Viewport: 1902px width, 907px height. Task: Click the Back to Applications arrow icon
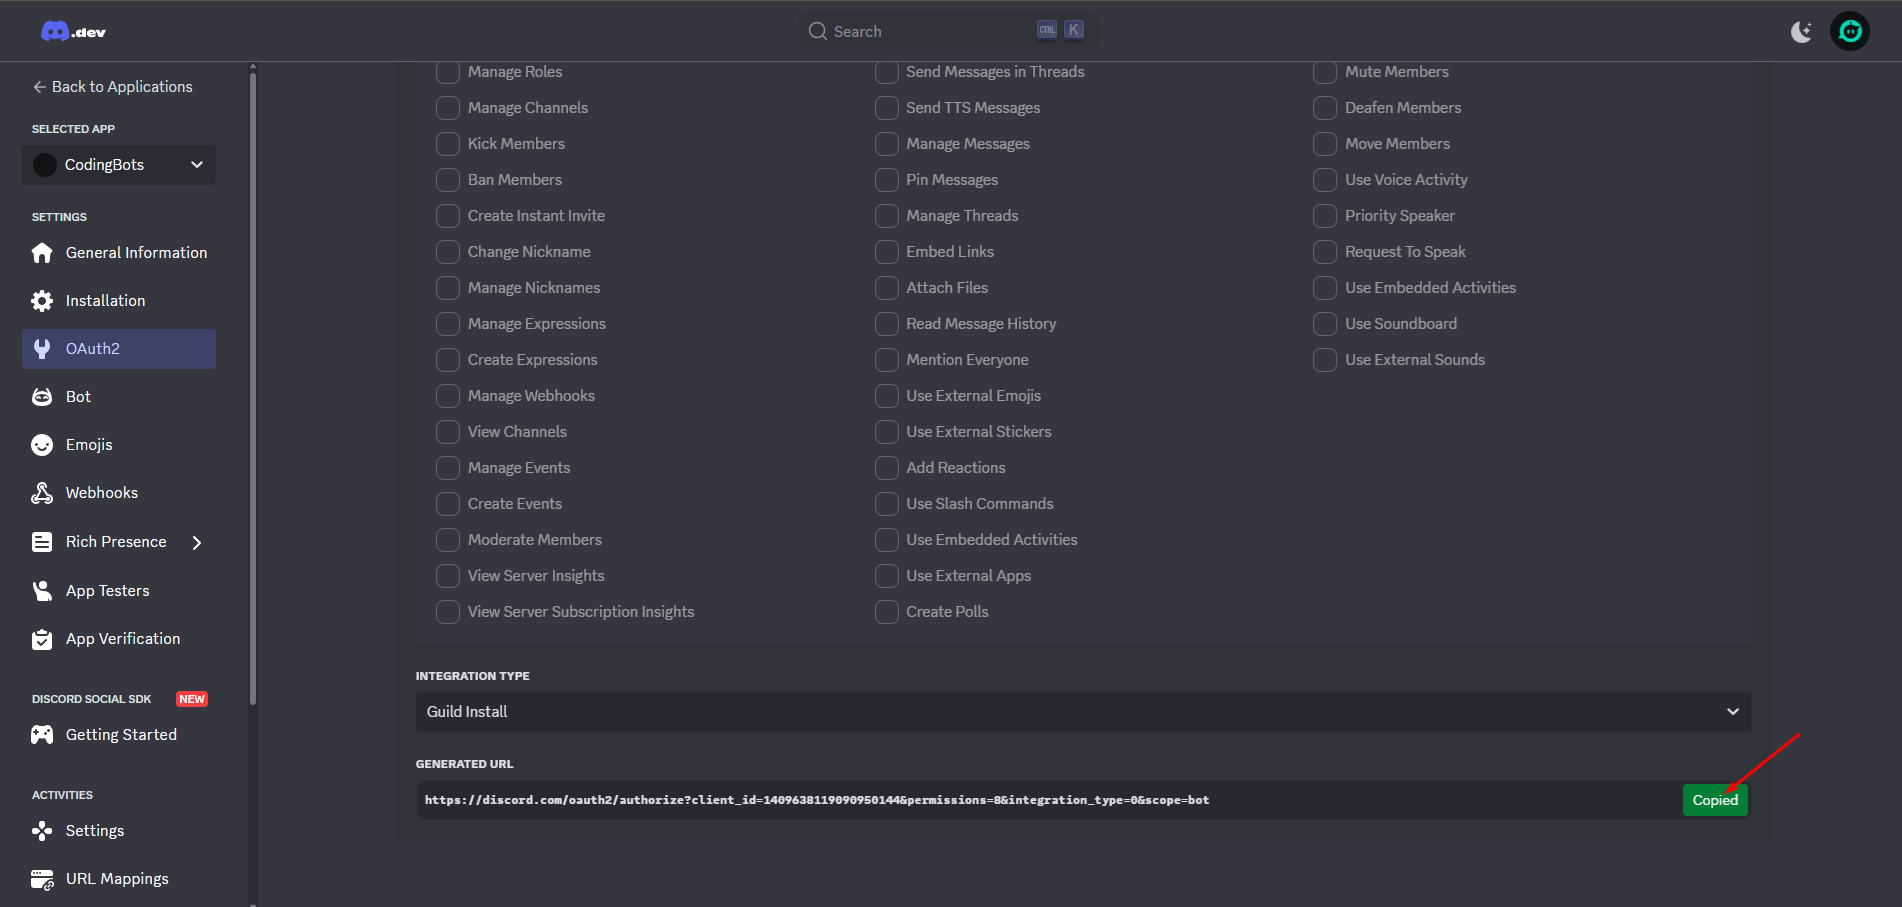(40, 87)
